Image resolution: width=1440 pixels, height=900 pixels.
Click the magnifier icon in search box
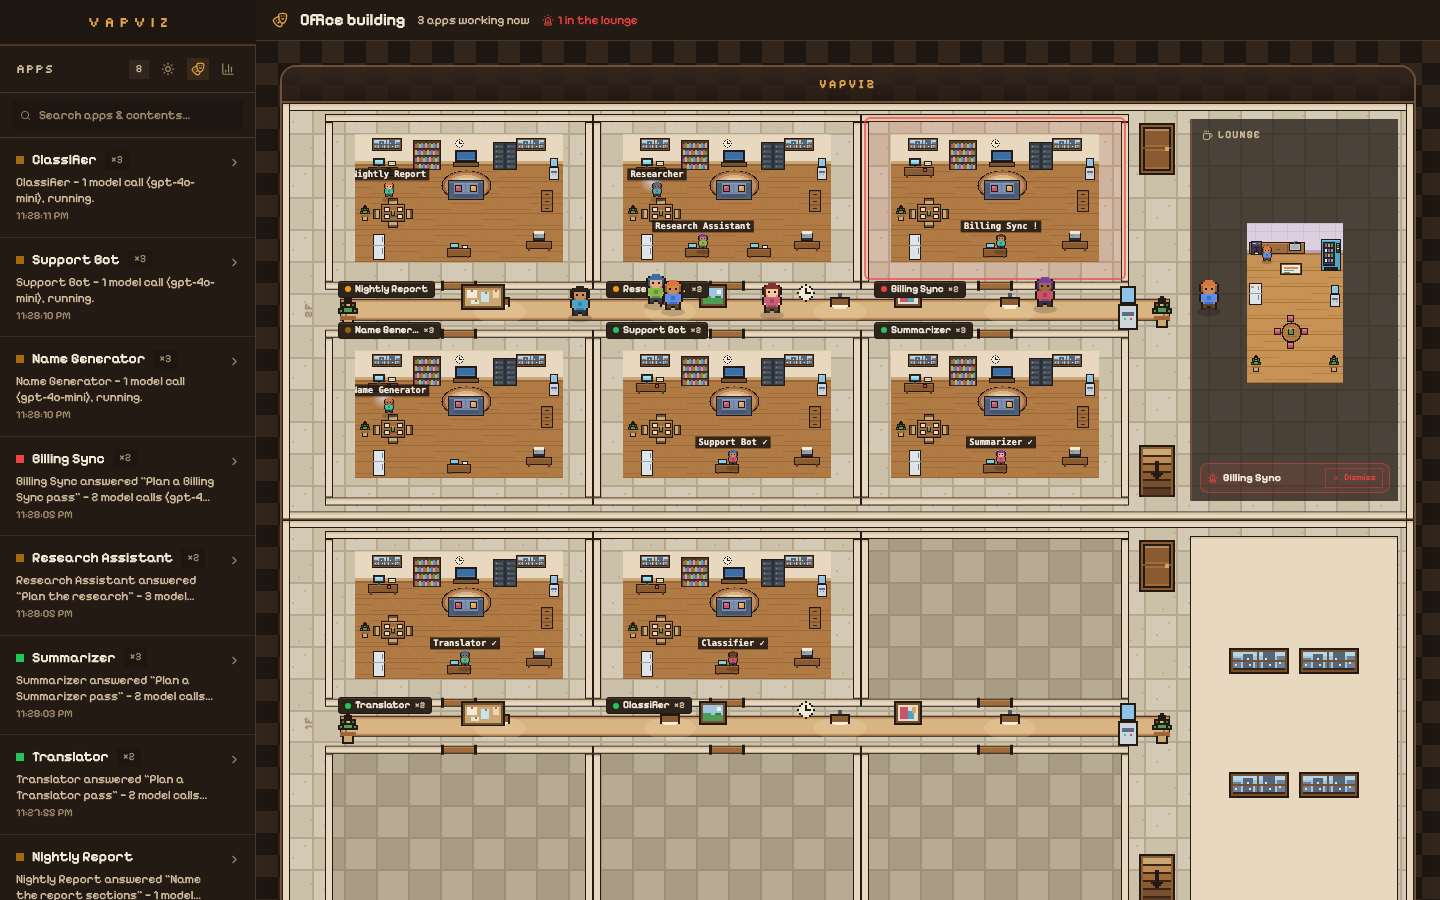coord(26,116)
